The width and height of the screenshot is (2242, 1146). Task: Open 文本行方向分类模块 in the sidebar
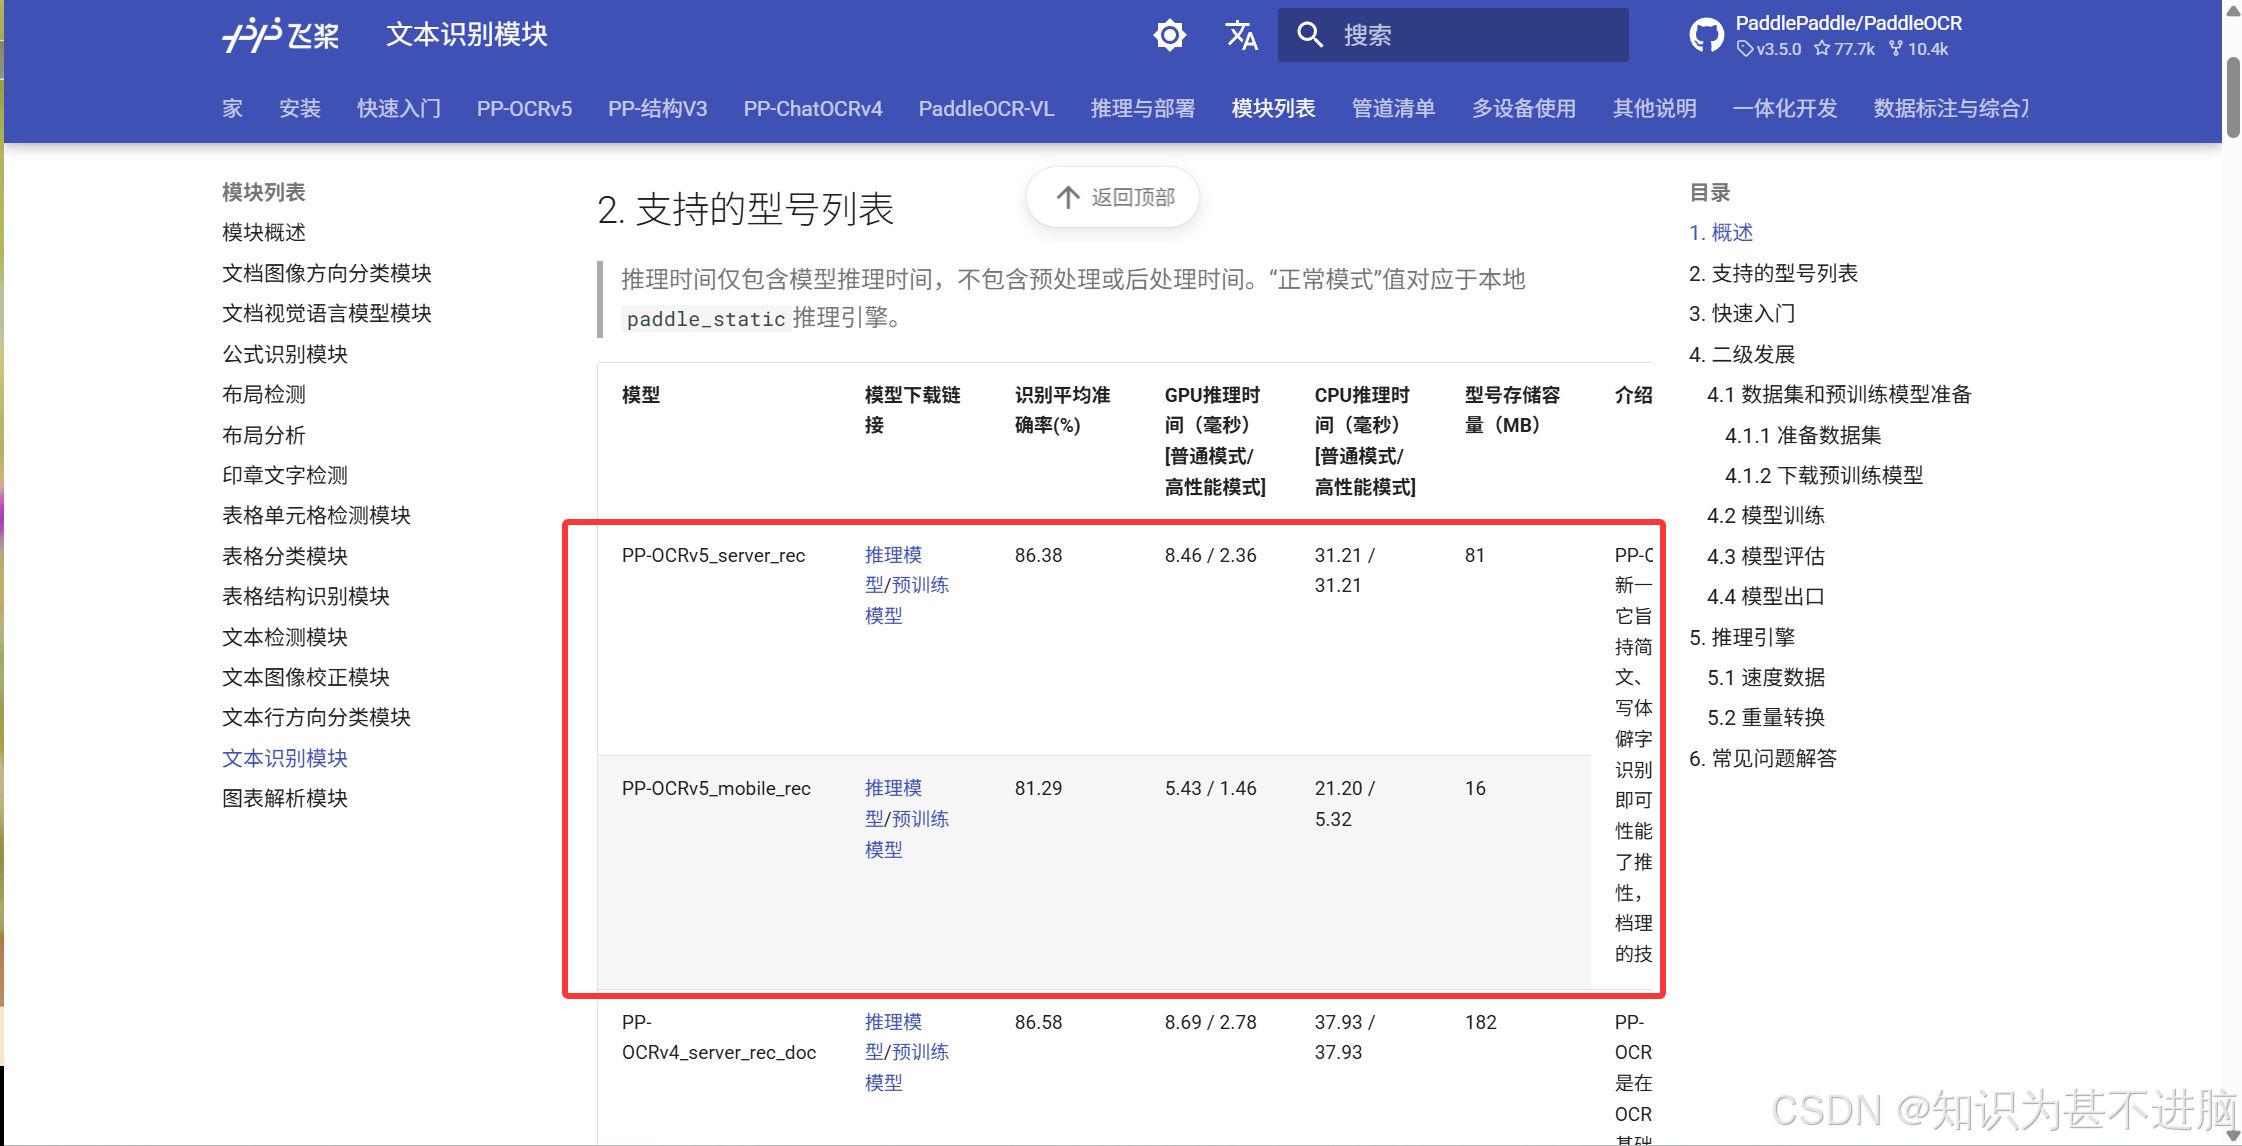coord(316,717)
